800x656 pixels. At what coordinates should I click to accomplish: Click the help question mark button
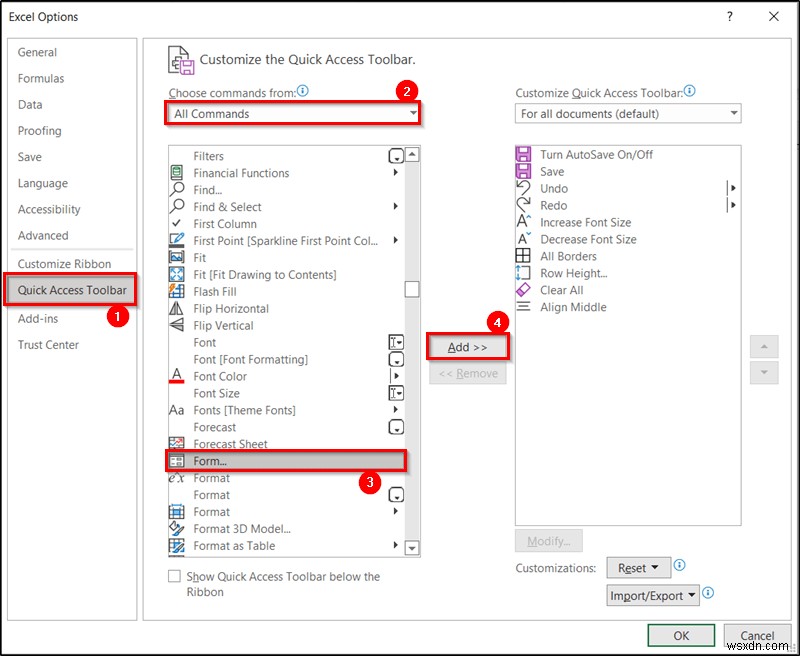[730, 17]
